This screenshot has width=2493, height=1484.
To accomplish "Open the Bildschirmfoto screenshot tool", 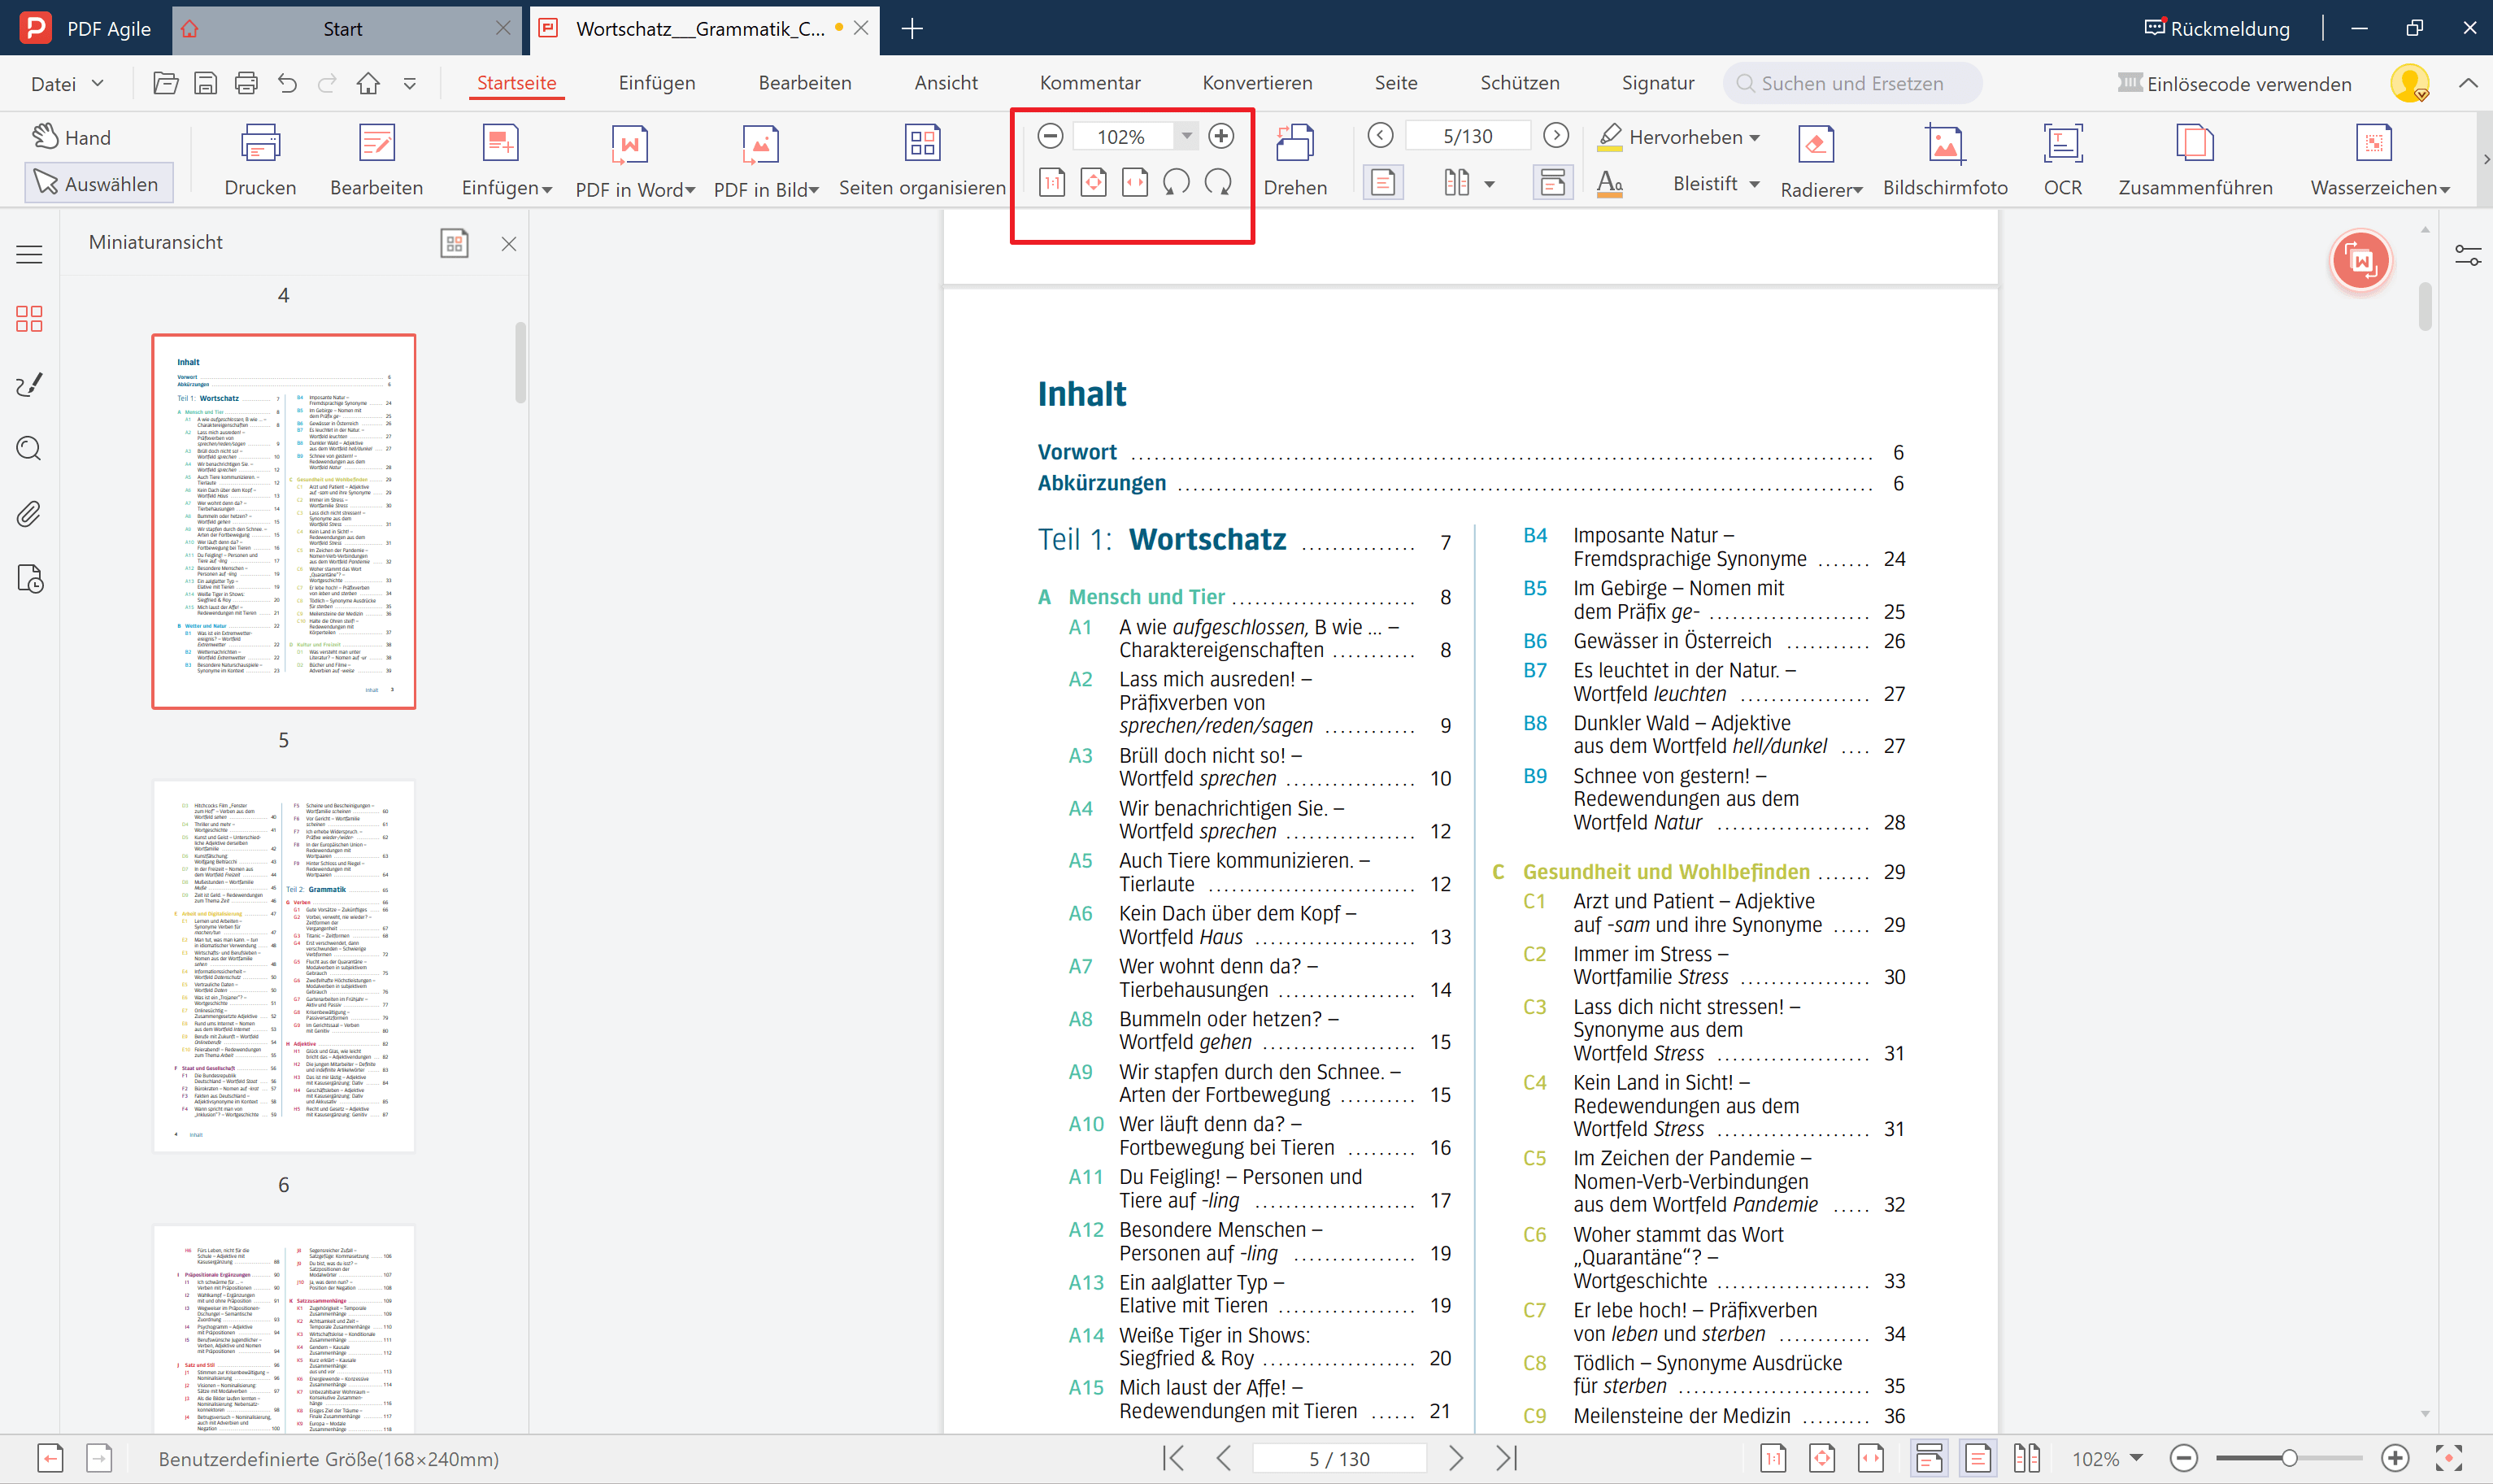I will [x=1944, y=160].
